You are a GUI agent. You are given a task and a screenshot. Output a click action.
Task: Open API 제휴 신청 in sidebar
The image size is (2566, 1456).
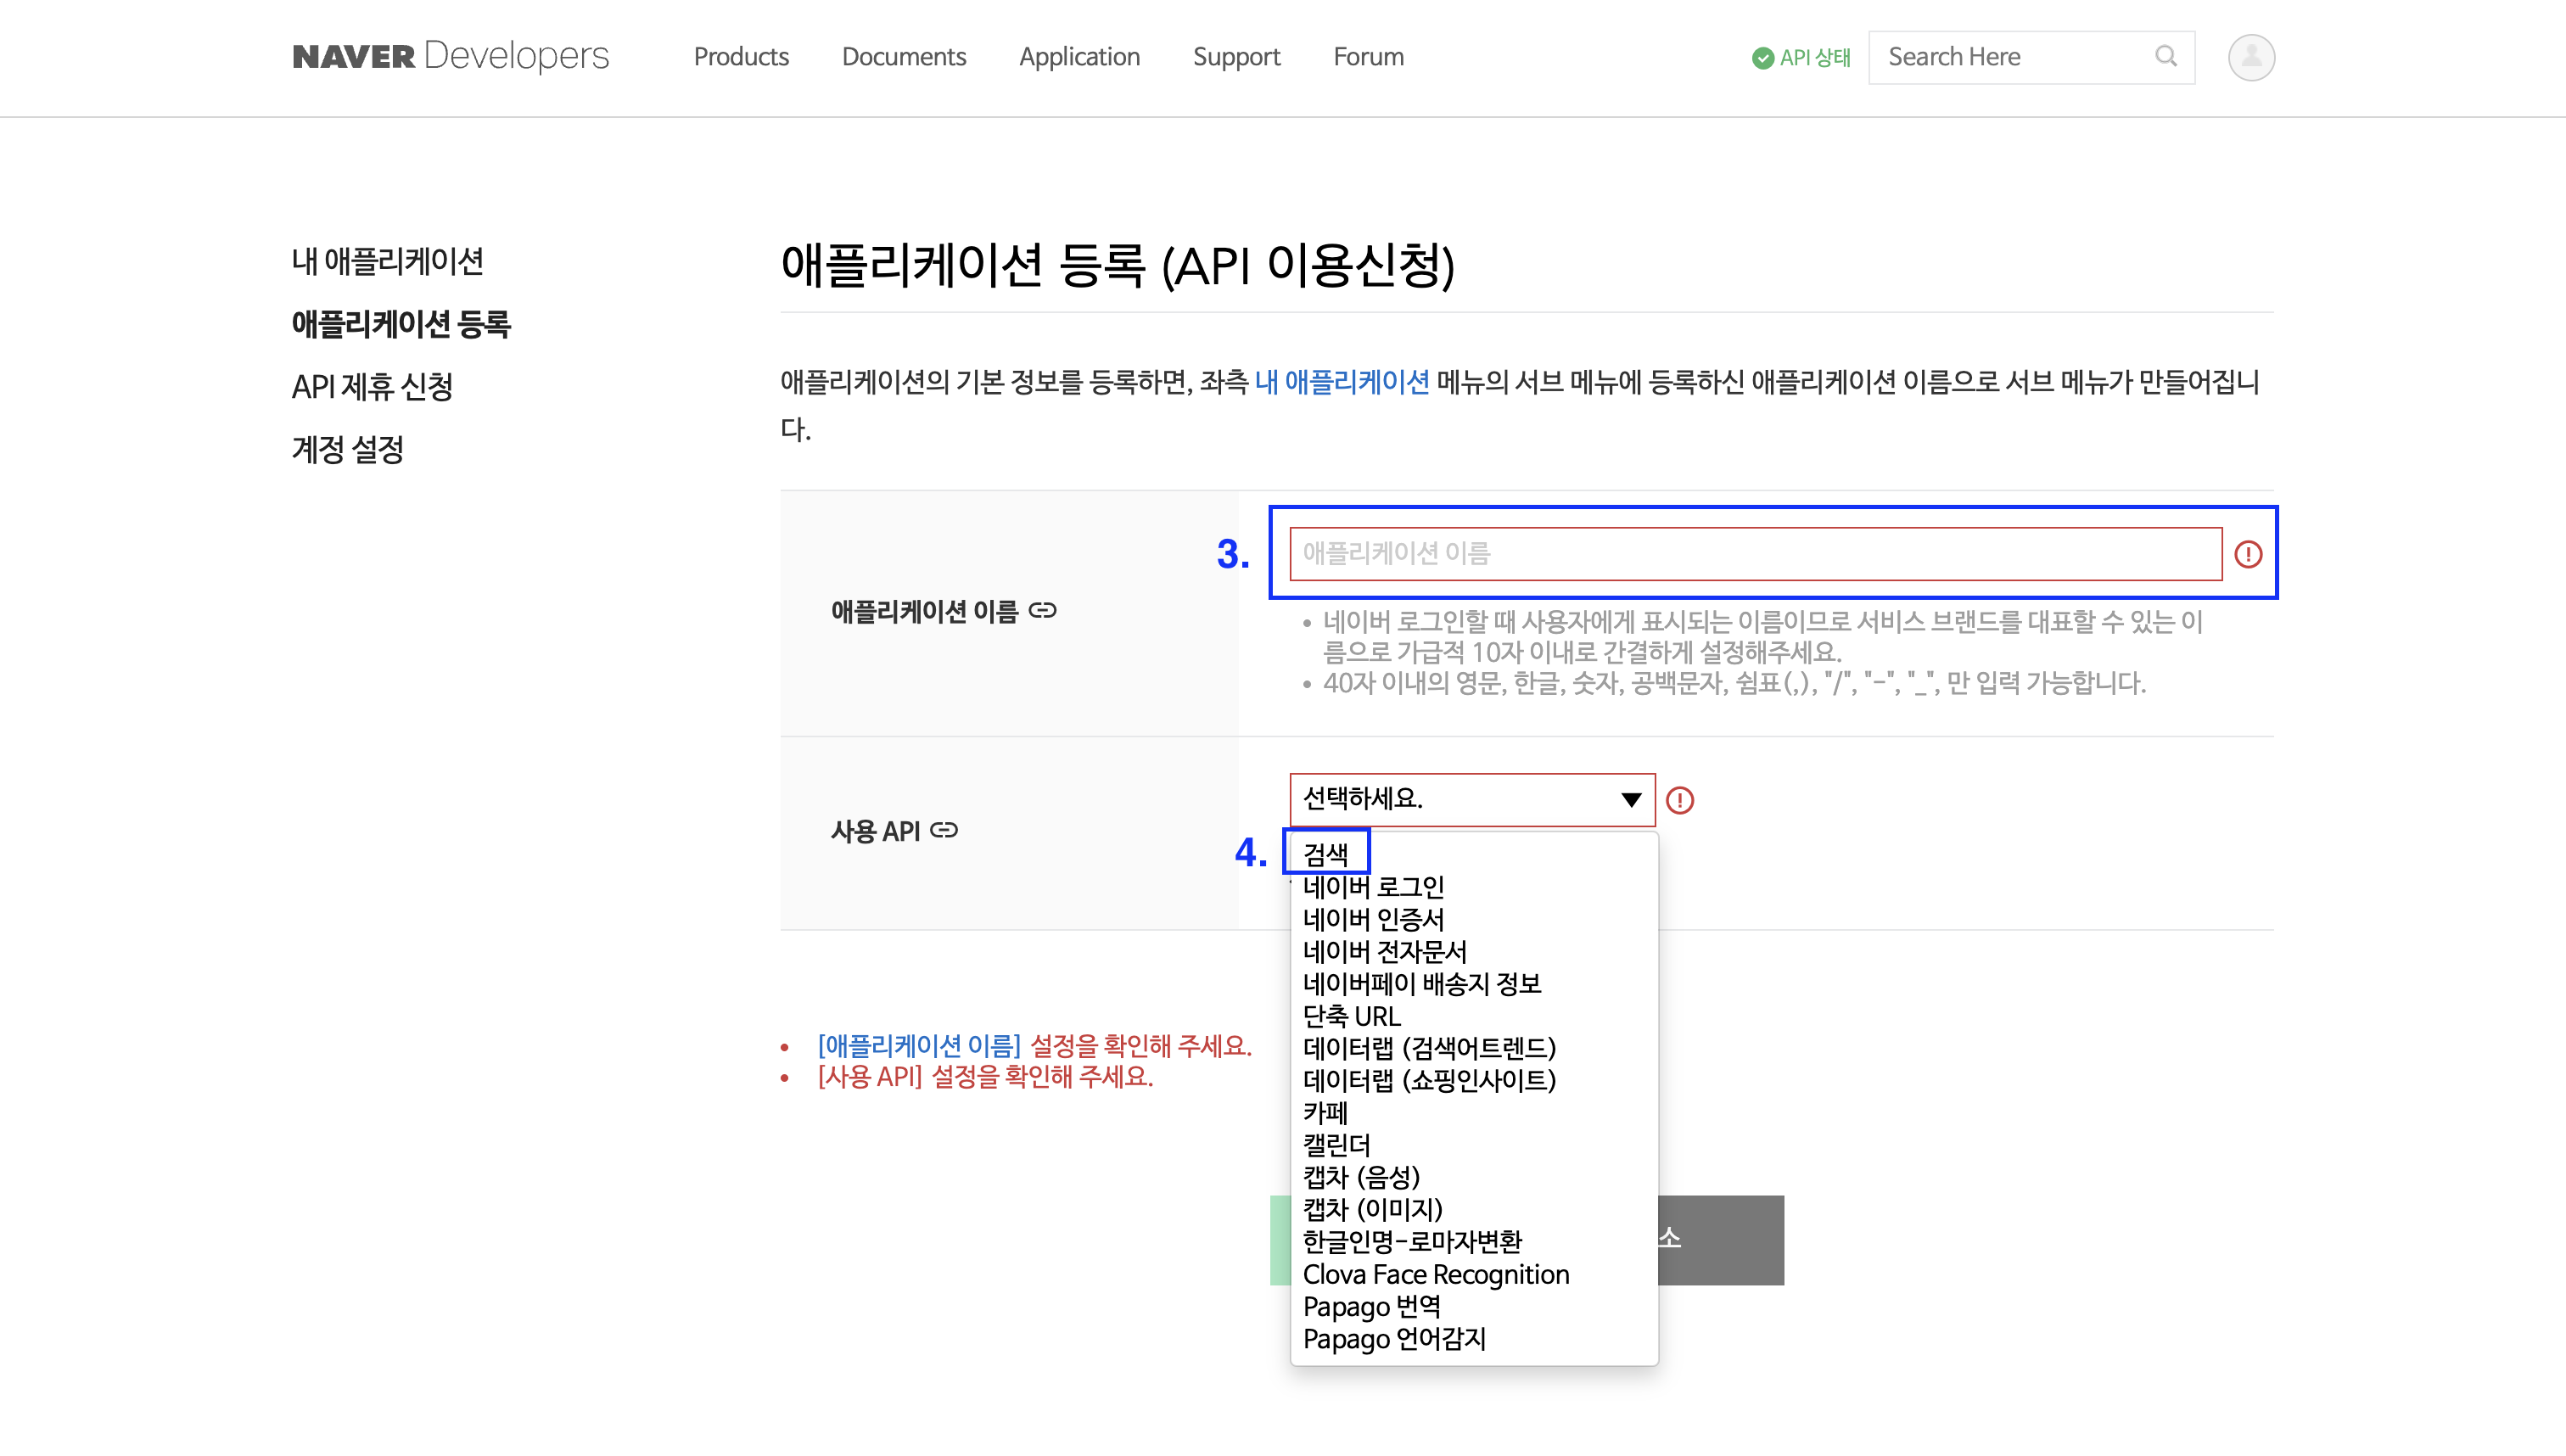point(372,386)
